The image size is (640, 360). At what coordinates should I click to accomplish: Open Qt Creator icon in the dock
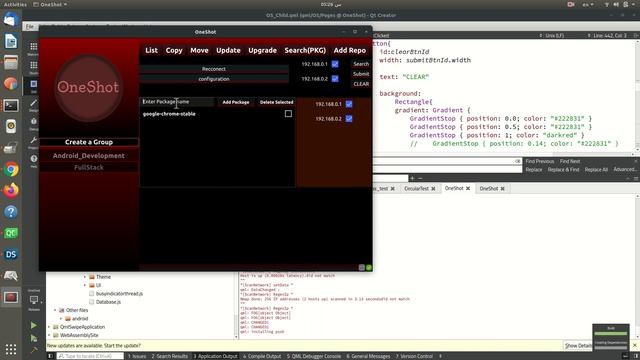coord(11,233)
